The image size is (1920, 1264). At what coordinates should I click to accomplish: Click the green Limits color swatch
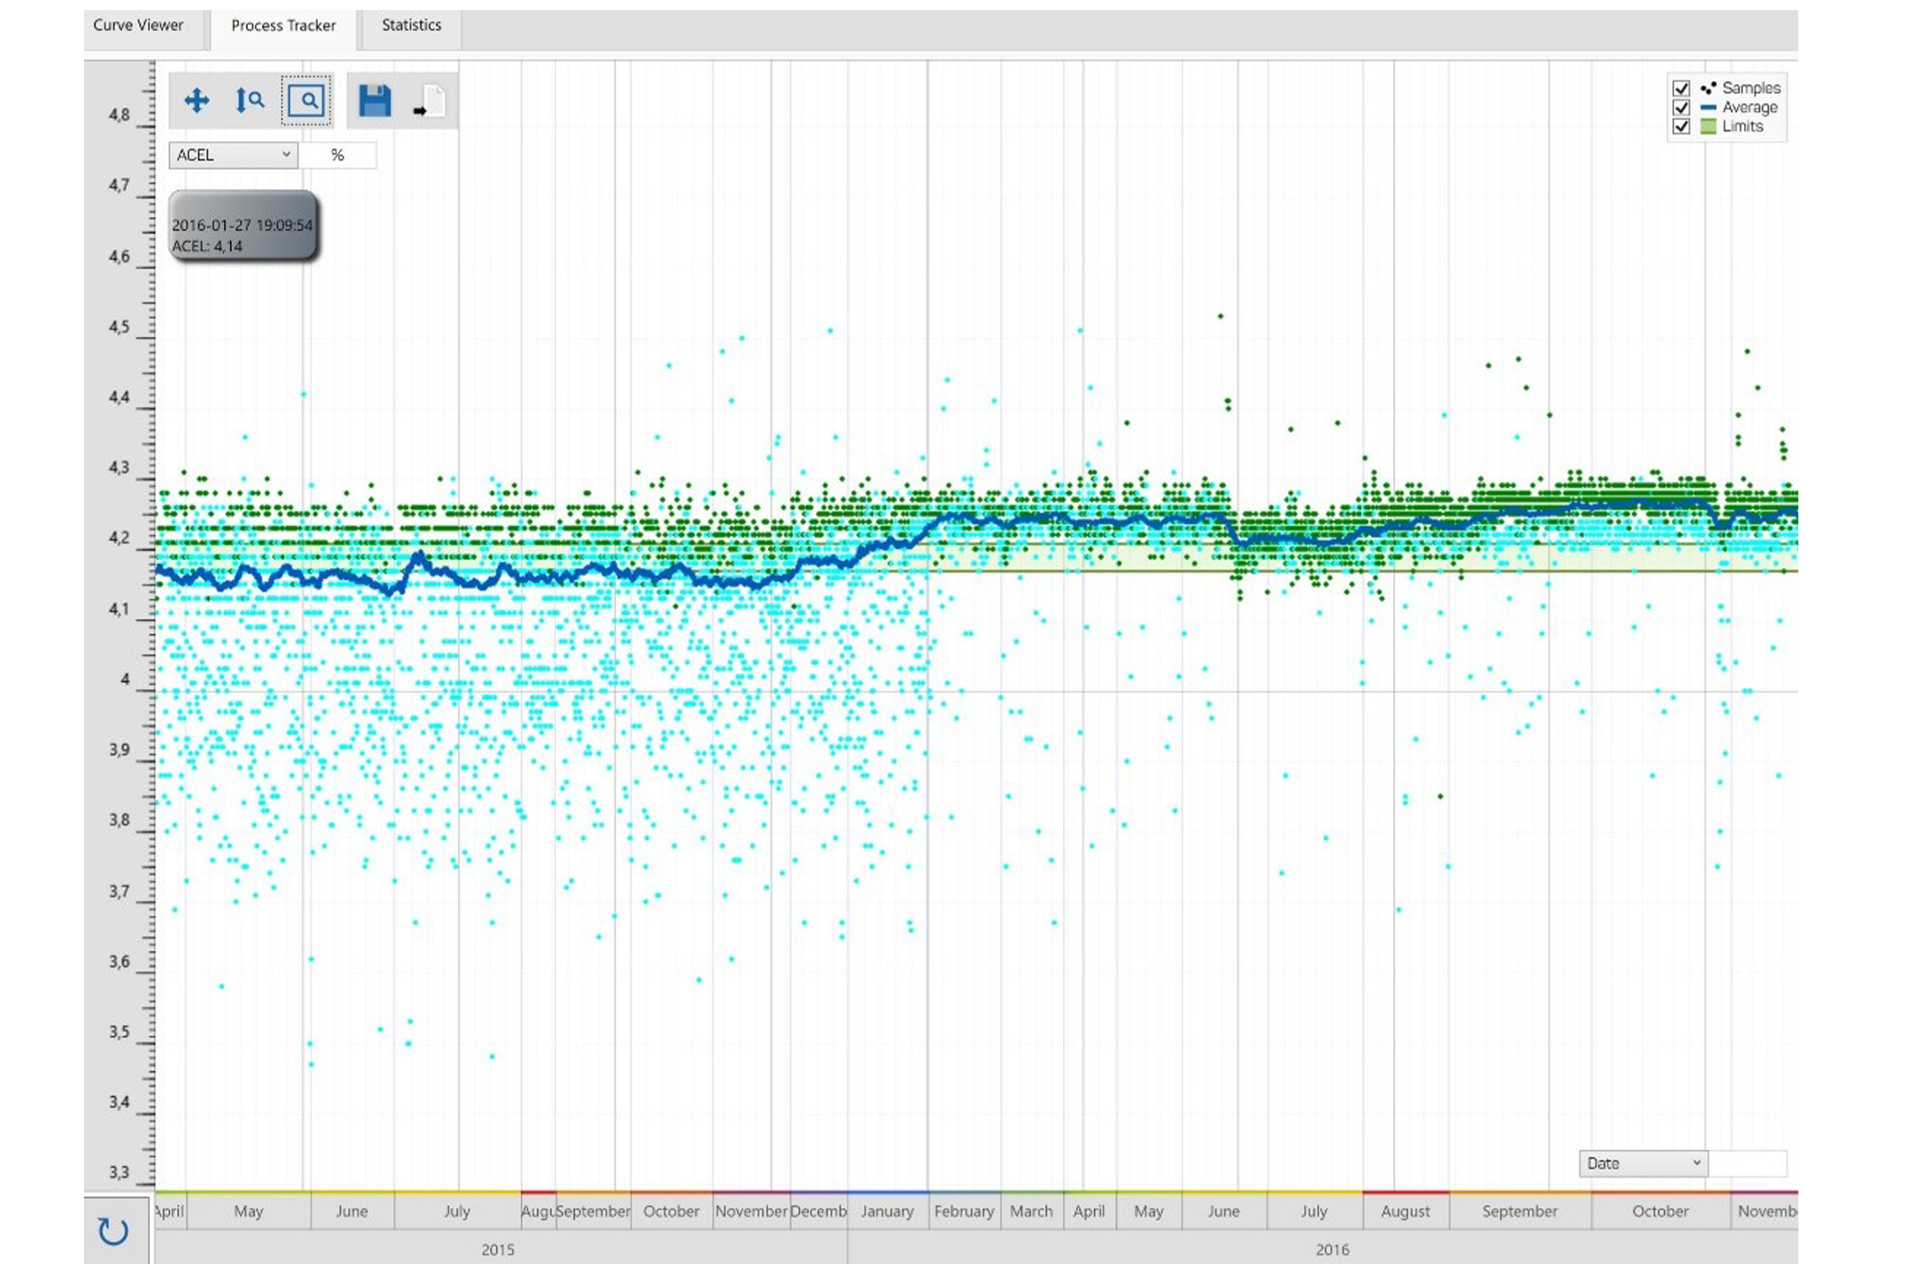pyautogui.click(x=1708, y=126)
